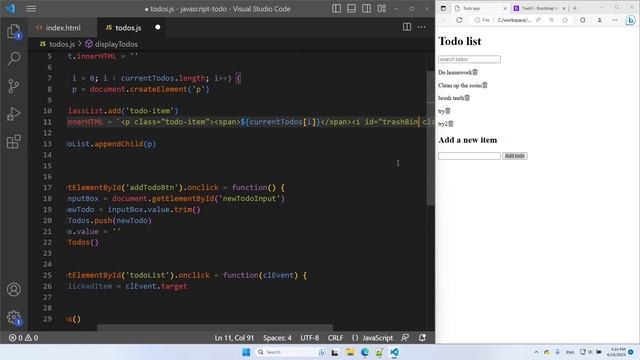Open the Manage gear in activity bar
This screenshot has height=360, width=640.
13,317
